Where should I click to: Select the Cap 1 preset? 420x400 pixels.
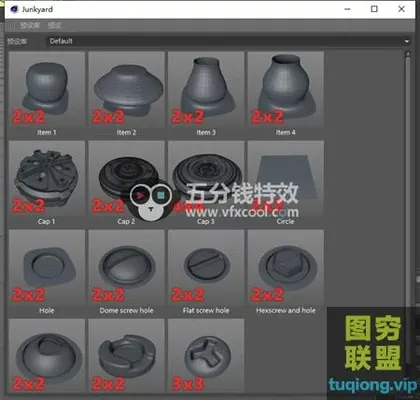(46, 178)
